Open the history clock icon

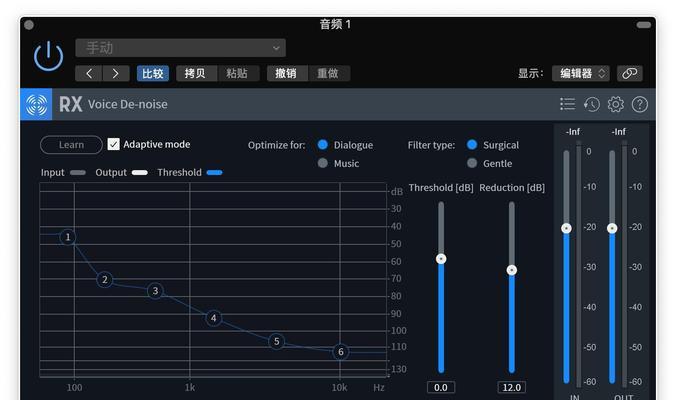(x=592, y=104)
